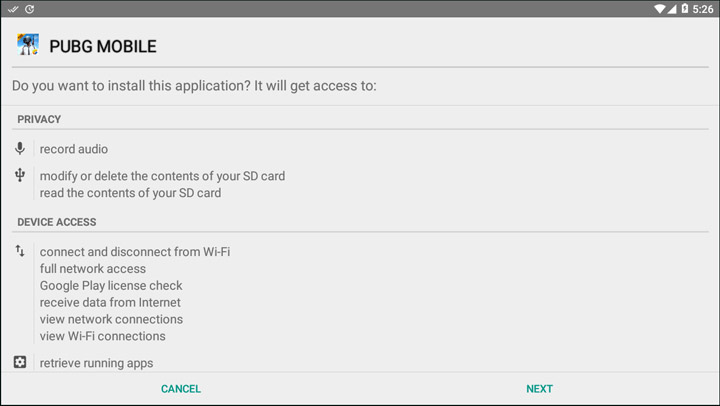This screenshot has height=406, width=720.
Task: Click the battery charging status icon
Action: [x=685, y=9]
